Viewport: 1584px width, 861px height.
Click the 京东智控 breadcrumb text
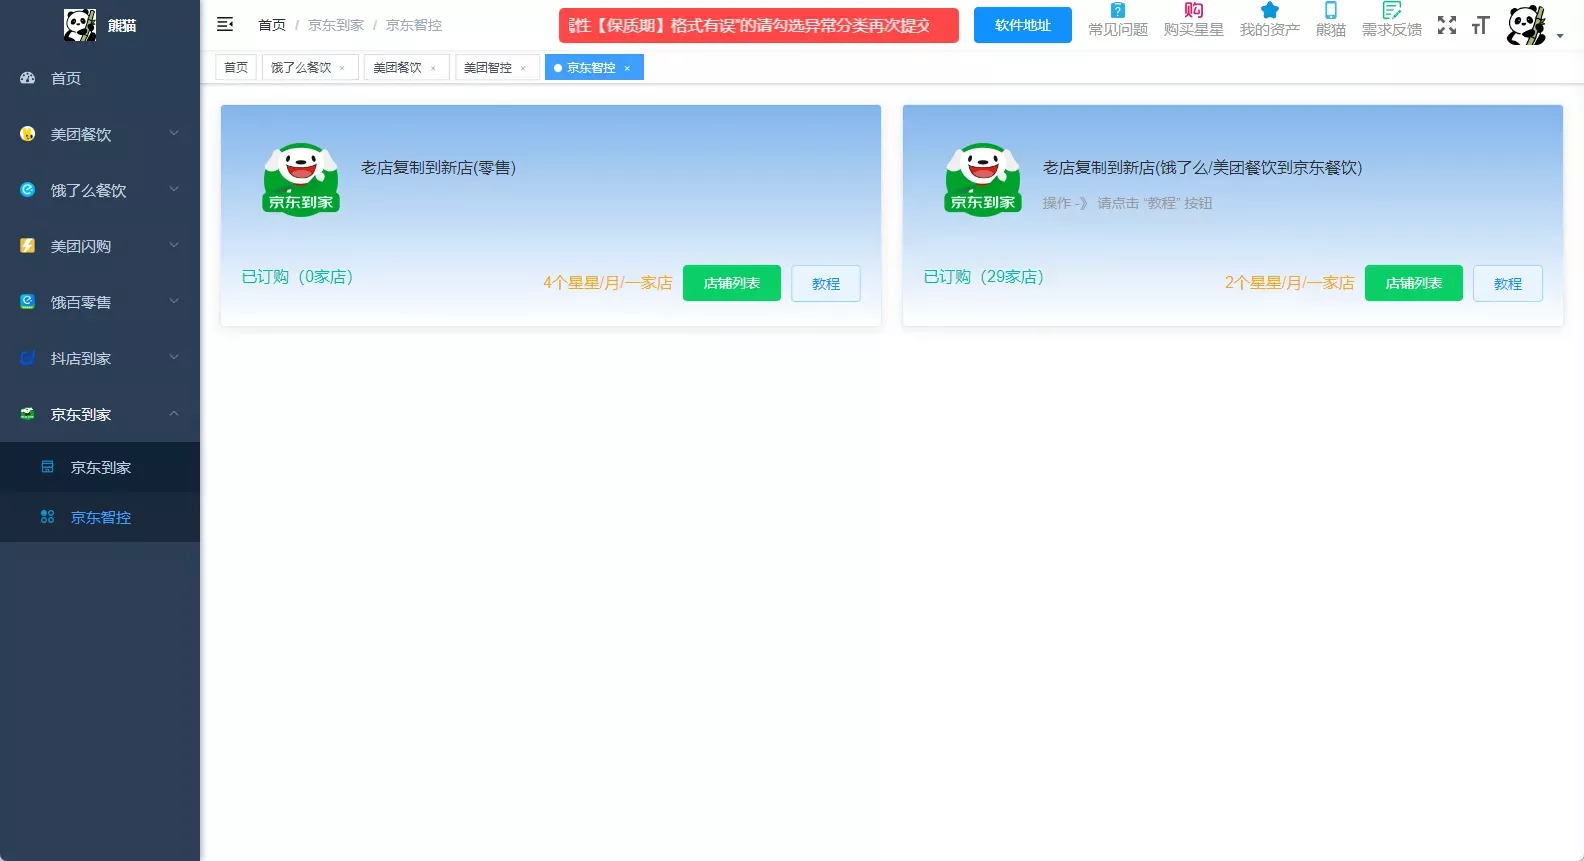pos(414,25)
